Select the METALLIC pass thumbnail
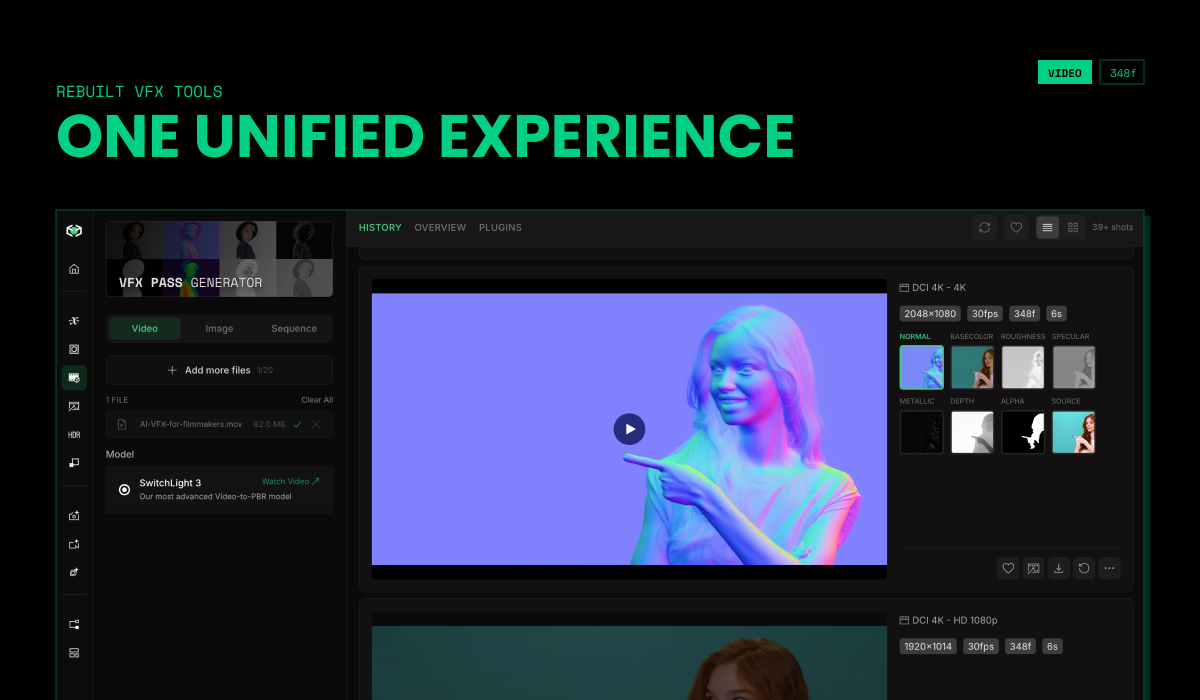 pyautogui.click(x=921, y=432)
